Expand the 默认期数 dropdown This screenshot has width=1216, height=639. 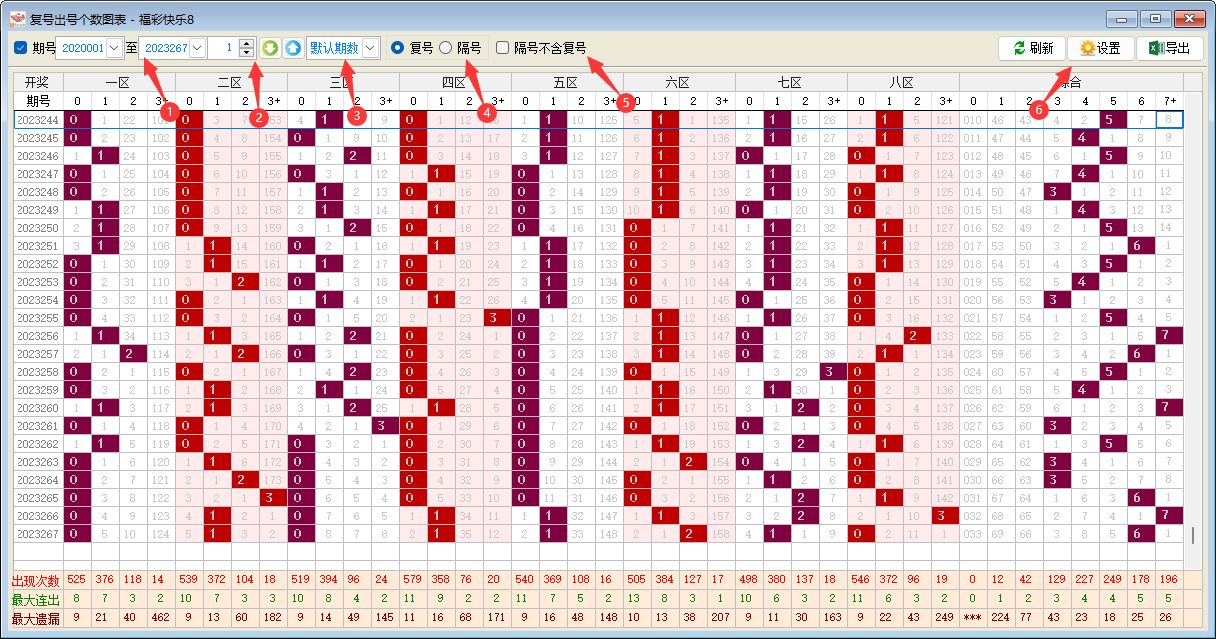pos(371,48)
